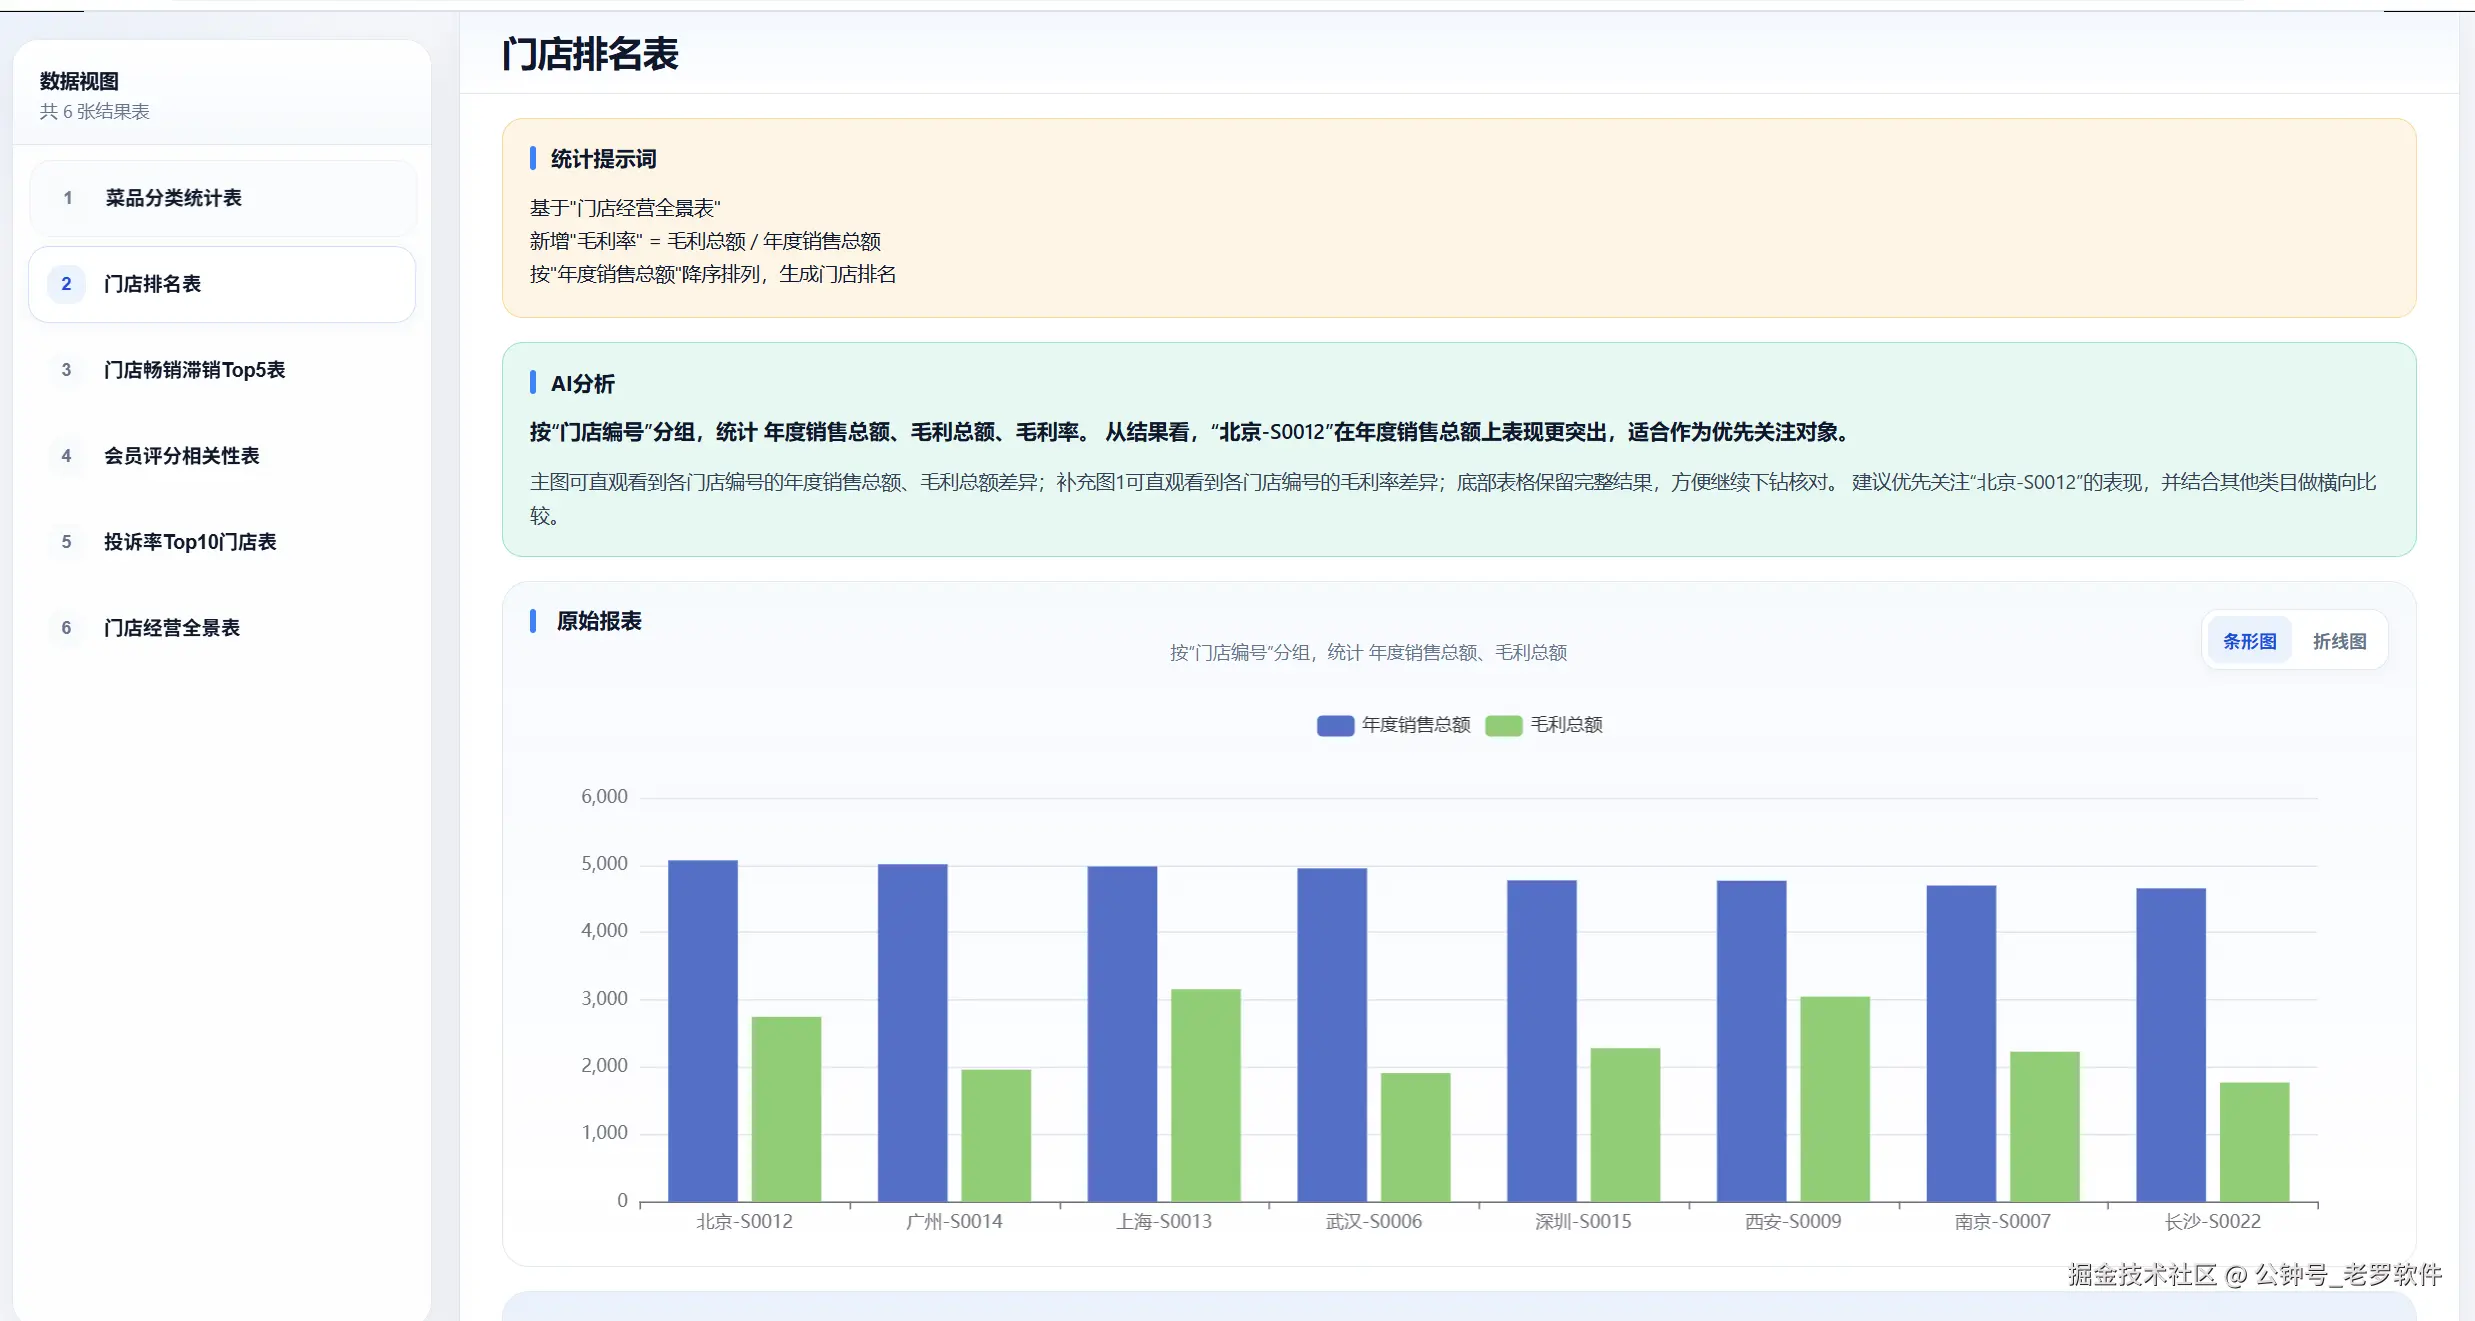Click y-axis value 6,000
This screenshot has height=1321, width=2475.
coord(604,797)
